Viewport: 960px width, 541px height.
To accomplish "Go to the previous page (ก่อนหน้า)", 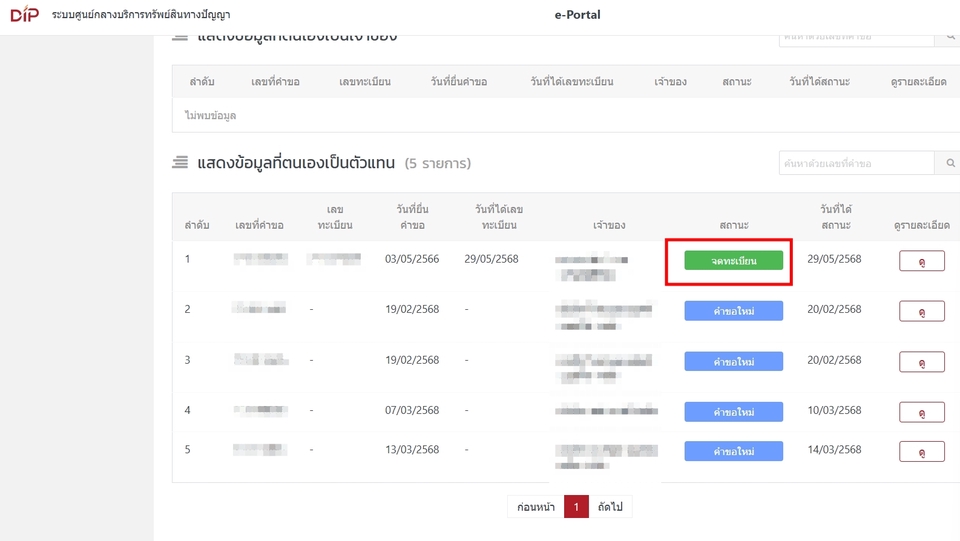I will tap(535, 507).
